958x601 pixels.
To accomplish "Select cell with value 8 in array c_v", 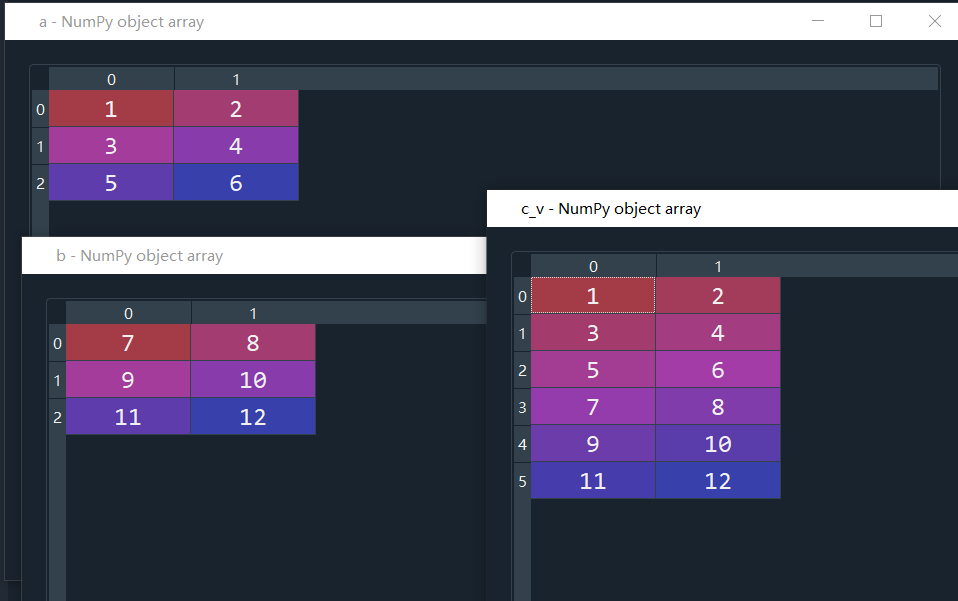I will 718,406.
